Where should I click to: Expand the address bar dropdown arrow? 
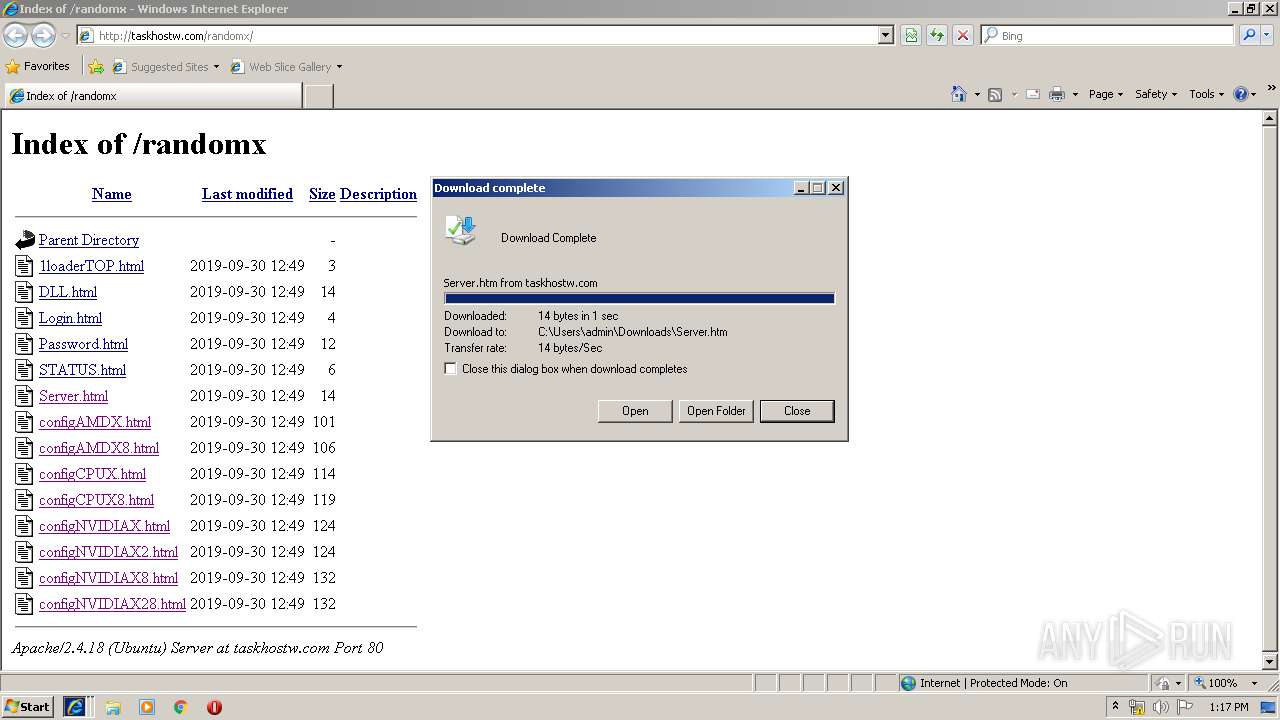(x=885, y=35)
